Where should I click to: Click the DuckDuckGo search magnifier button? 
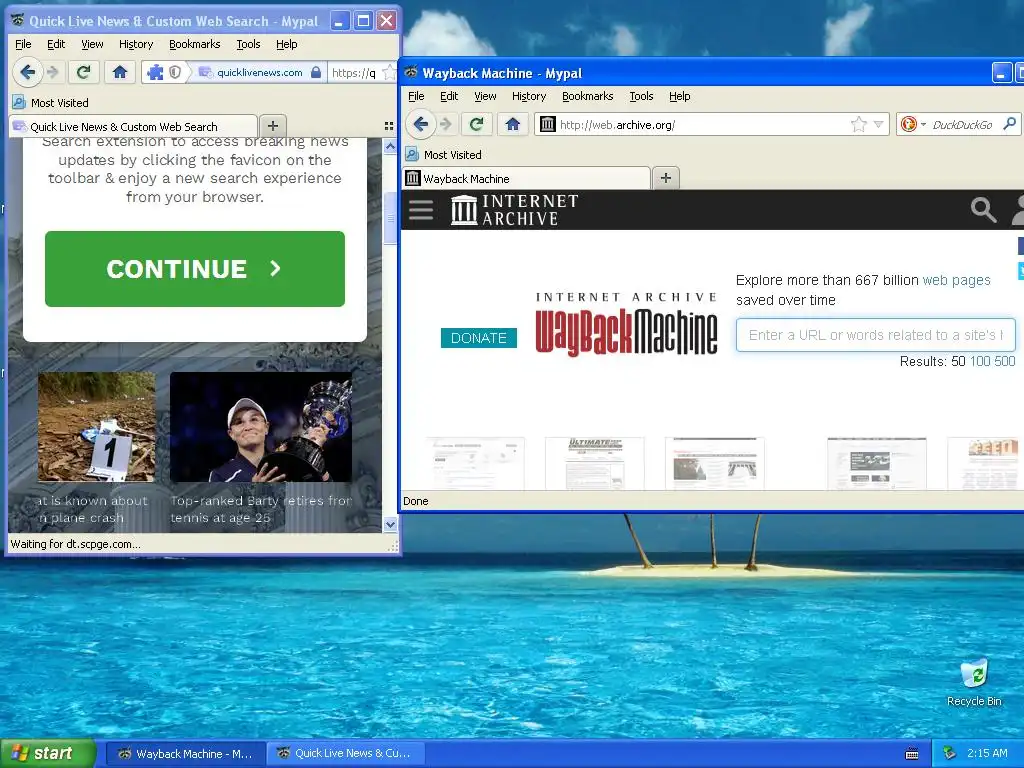click(x=1010, y=123)
